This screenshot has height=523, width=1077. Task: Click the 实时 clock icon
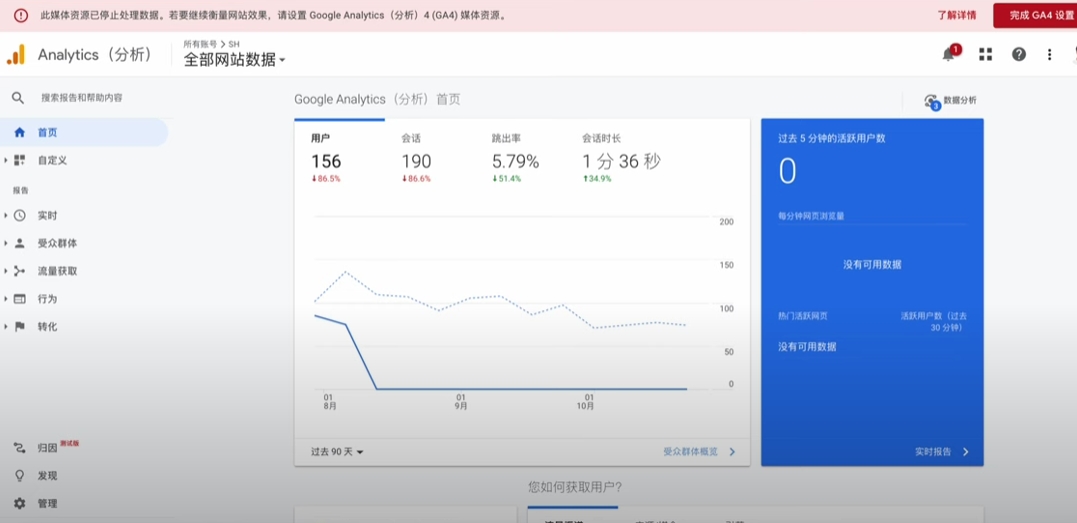[19, 215]
